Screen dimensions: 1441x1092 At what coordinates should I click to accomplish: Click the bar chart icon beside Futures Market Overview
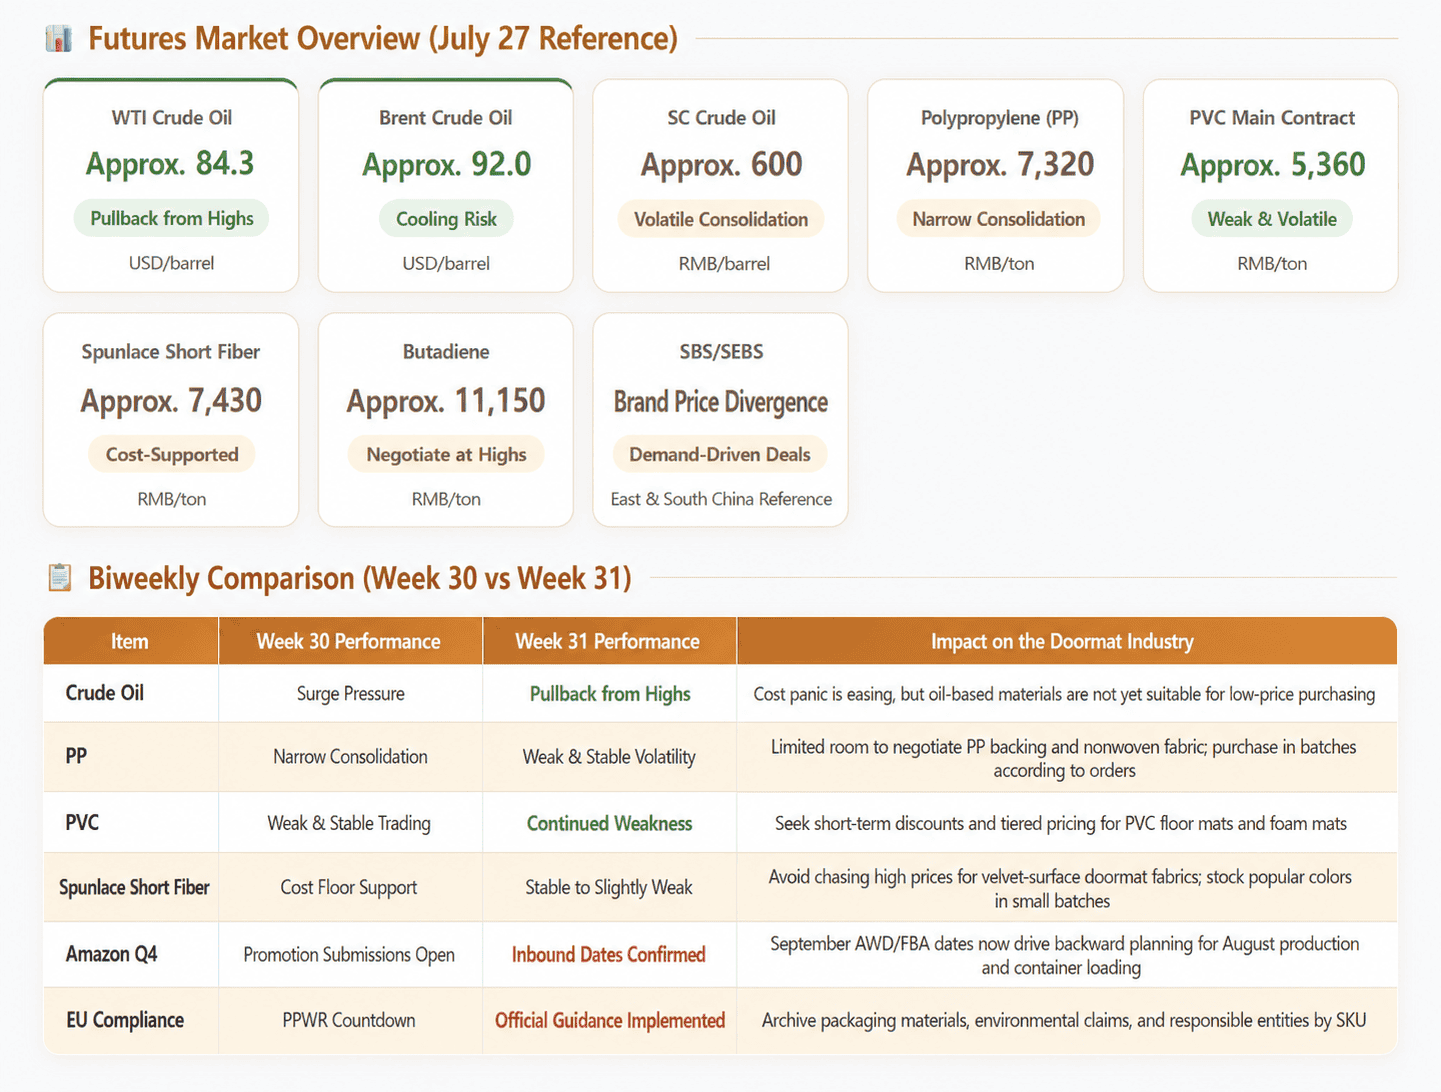click(x=59, y=39)
